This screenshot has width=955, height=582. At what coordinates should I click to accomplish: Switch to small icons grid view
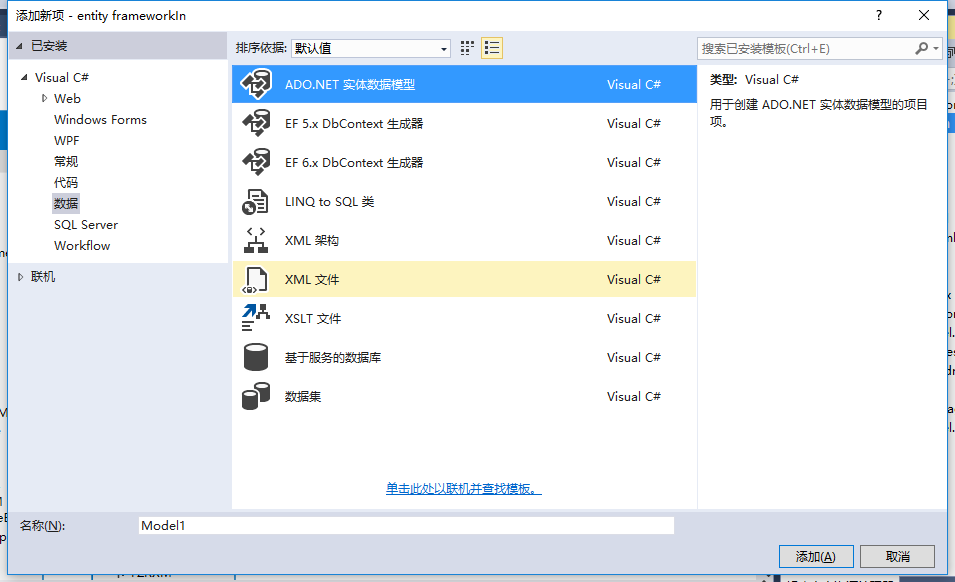pyautogui.click(x=467, y=48)
